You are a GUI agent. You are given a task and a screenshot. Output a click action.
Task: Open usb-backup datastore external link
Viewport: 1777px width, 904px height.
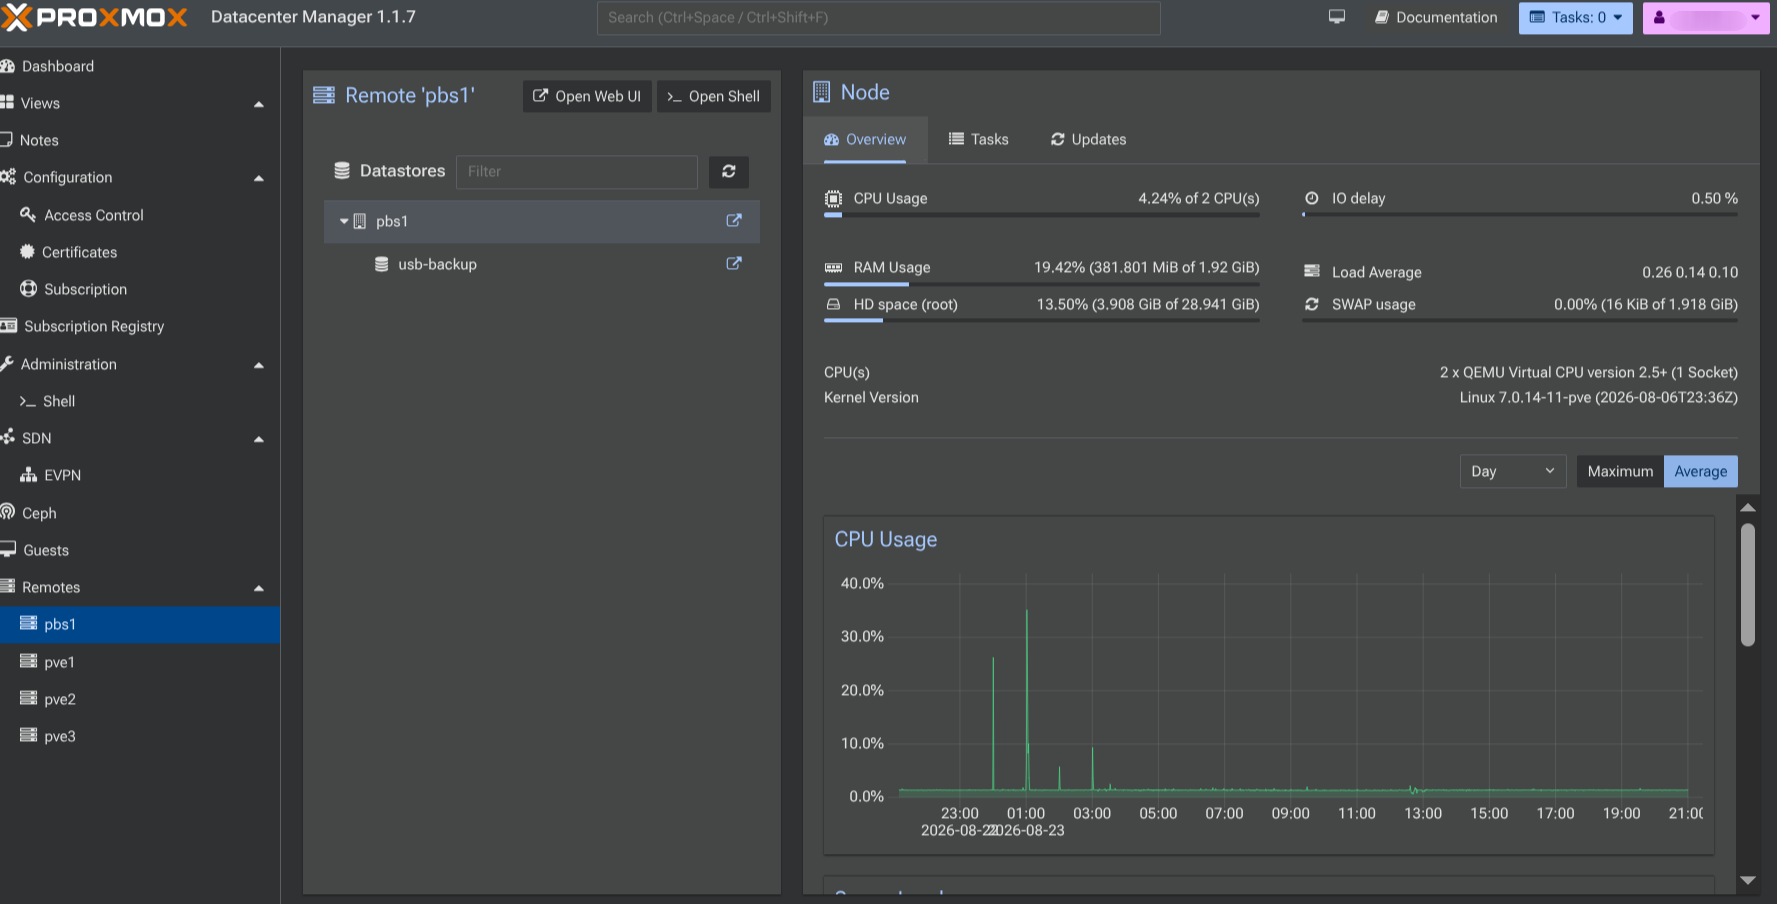(734, 264)
